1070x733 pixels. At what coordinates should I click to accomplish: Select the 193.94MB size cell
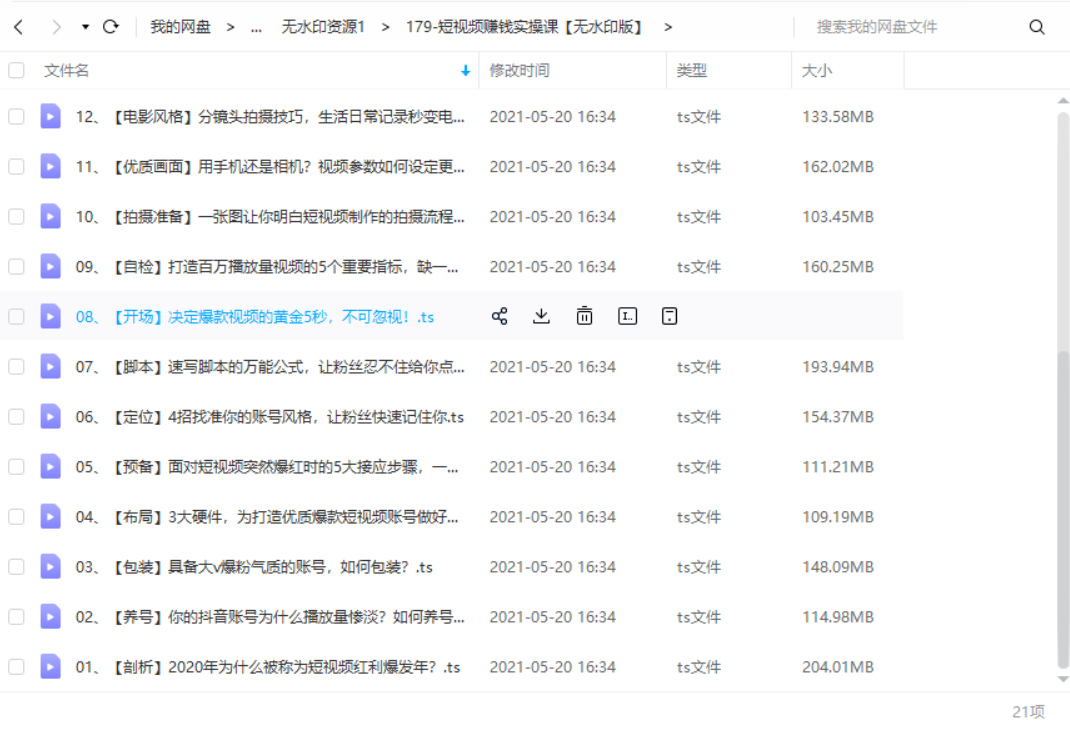coord(838,366)
